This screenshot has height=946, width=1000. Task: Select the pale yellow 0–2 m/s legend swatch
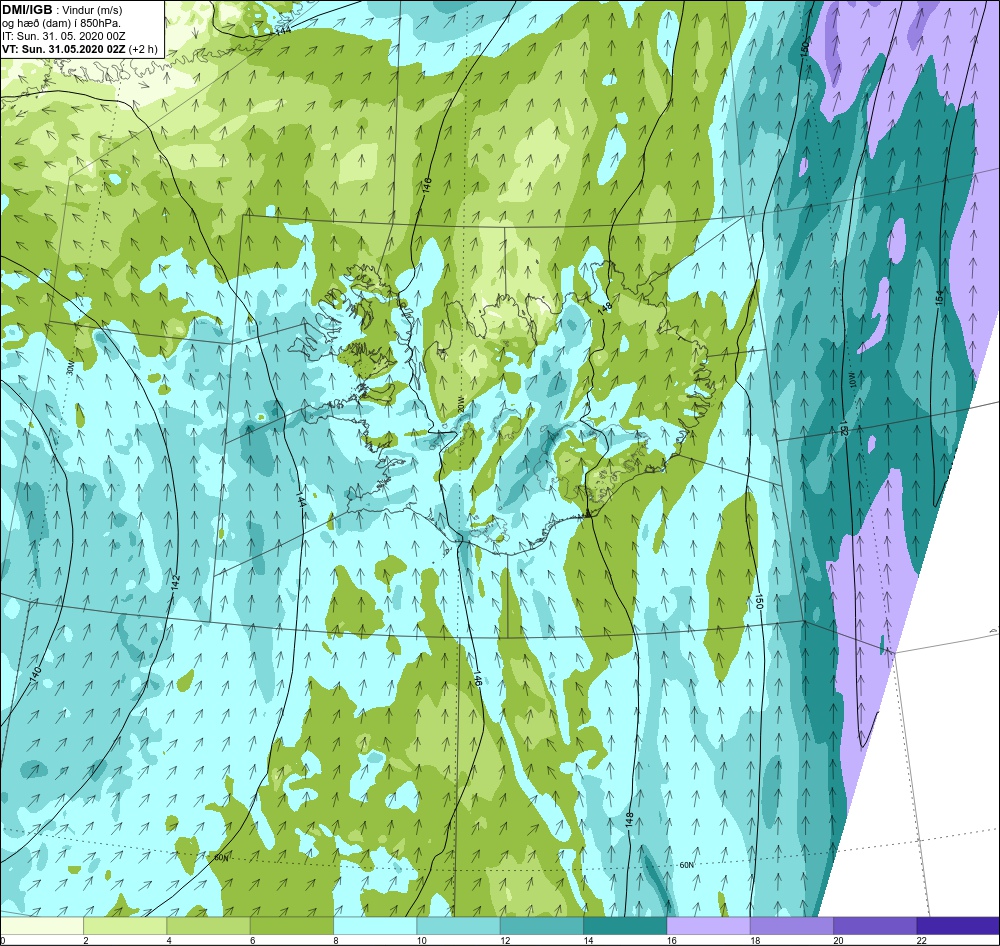pyautogui.click(x=42, y=925)
